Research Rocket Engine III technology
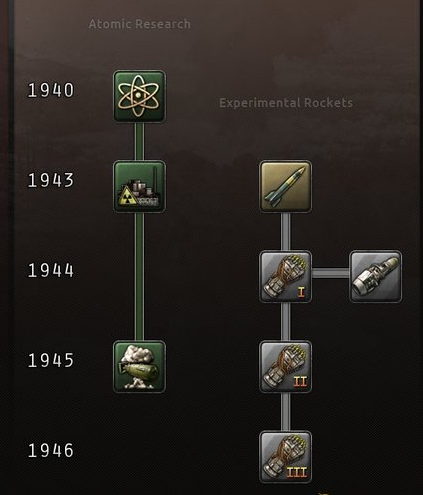Viewport: 423px width, 495px height. coord(285,456)
